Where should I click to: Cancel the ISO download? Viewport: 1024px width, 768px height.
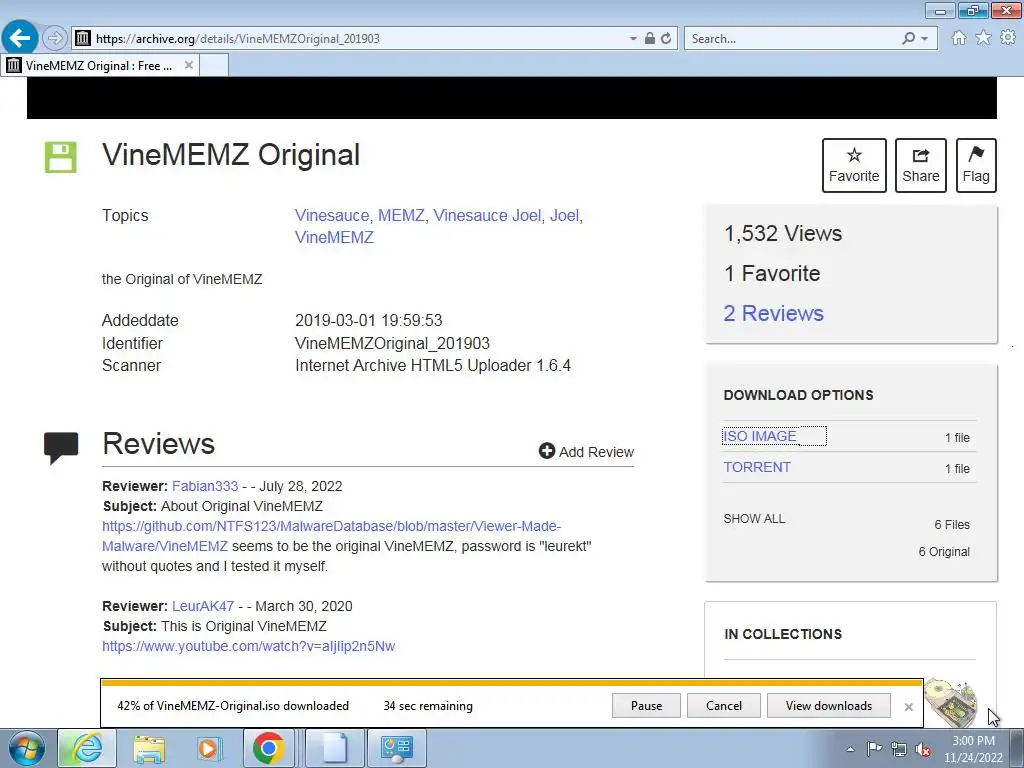click(724, 705)
